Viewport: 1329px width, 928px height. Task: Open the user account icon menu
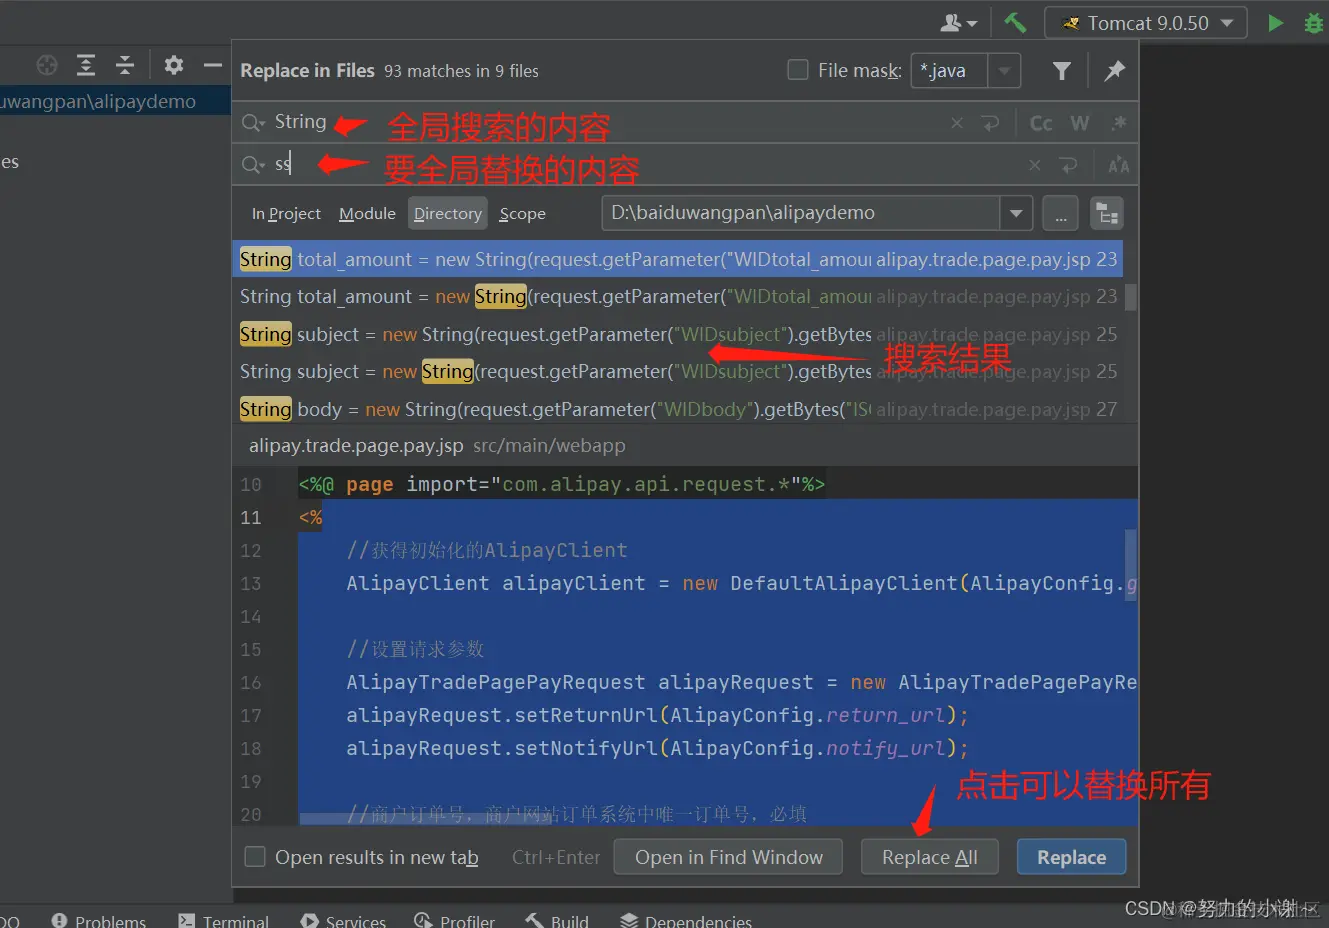[x=959, y=22]
